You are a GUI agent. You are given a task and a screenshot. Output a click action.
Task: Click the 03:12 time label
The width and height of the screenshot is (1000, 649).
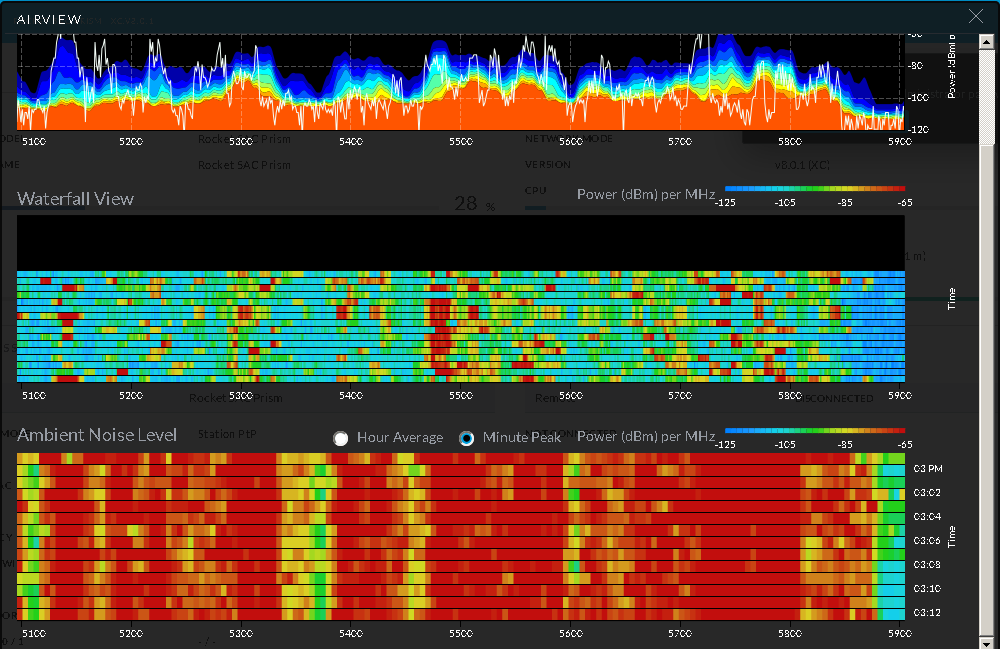tap(927, 613)
